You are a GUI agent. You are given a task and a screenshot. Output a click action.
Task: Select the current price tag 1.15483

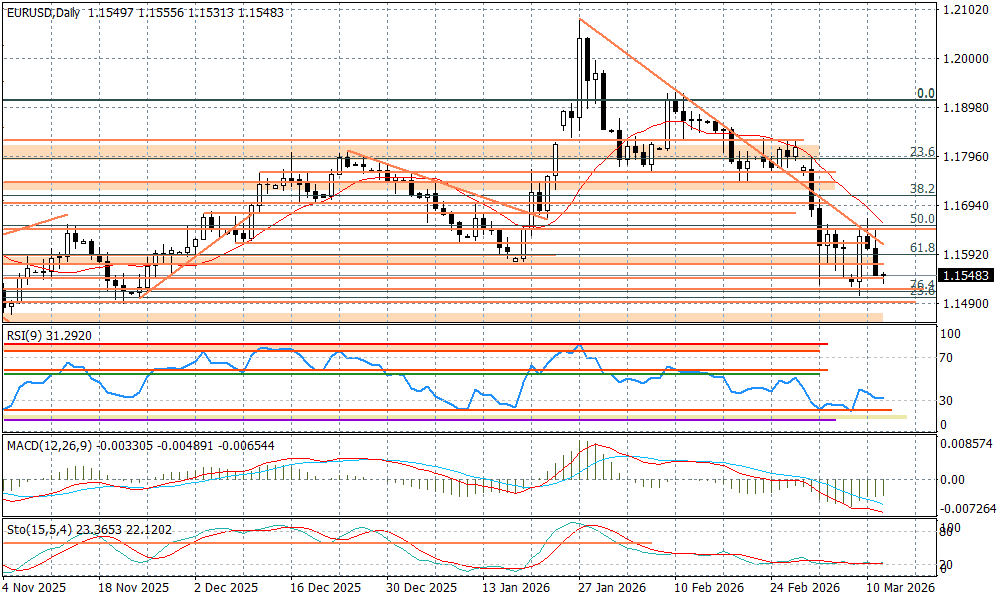tap(965, 275)
